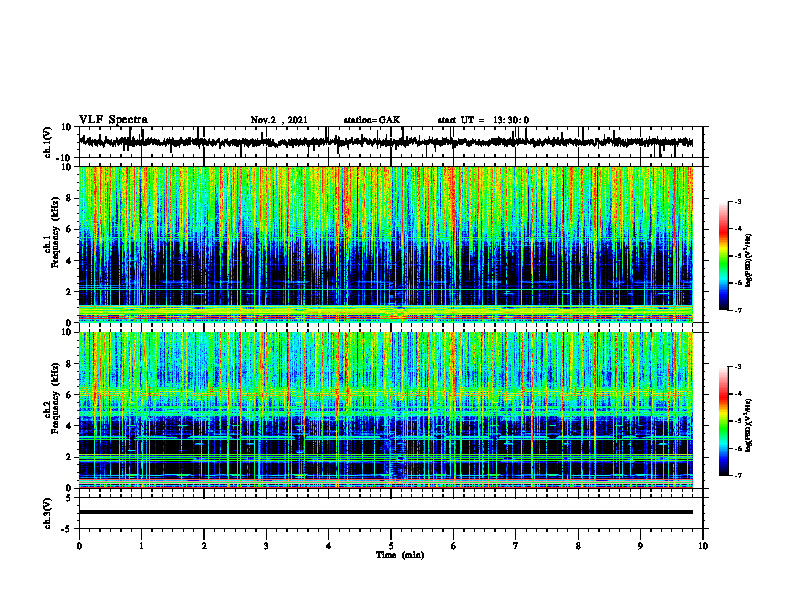Click the 'ch.3(V)' axis label
Screen dimensions: 792x612
pos(48,513)
